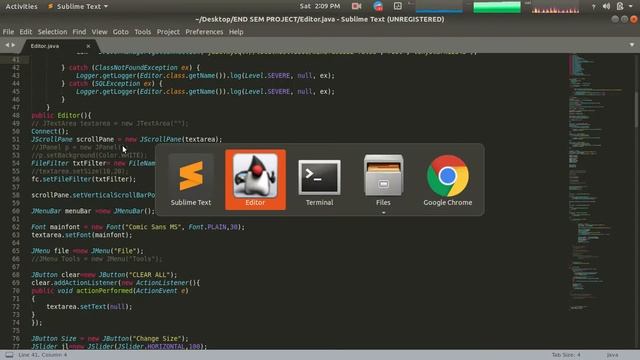Click the 'Connect();' code line
Screen dimensions: 640x360
pos(50,131)
